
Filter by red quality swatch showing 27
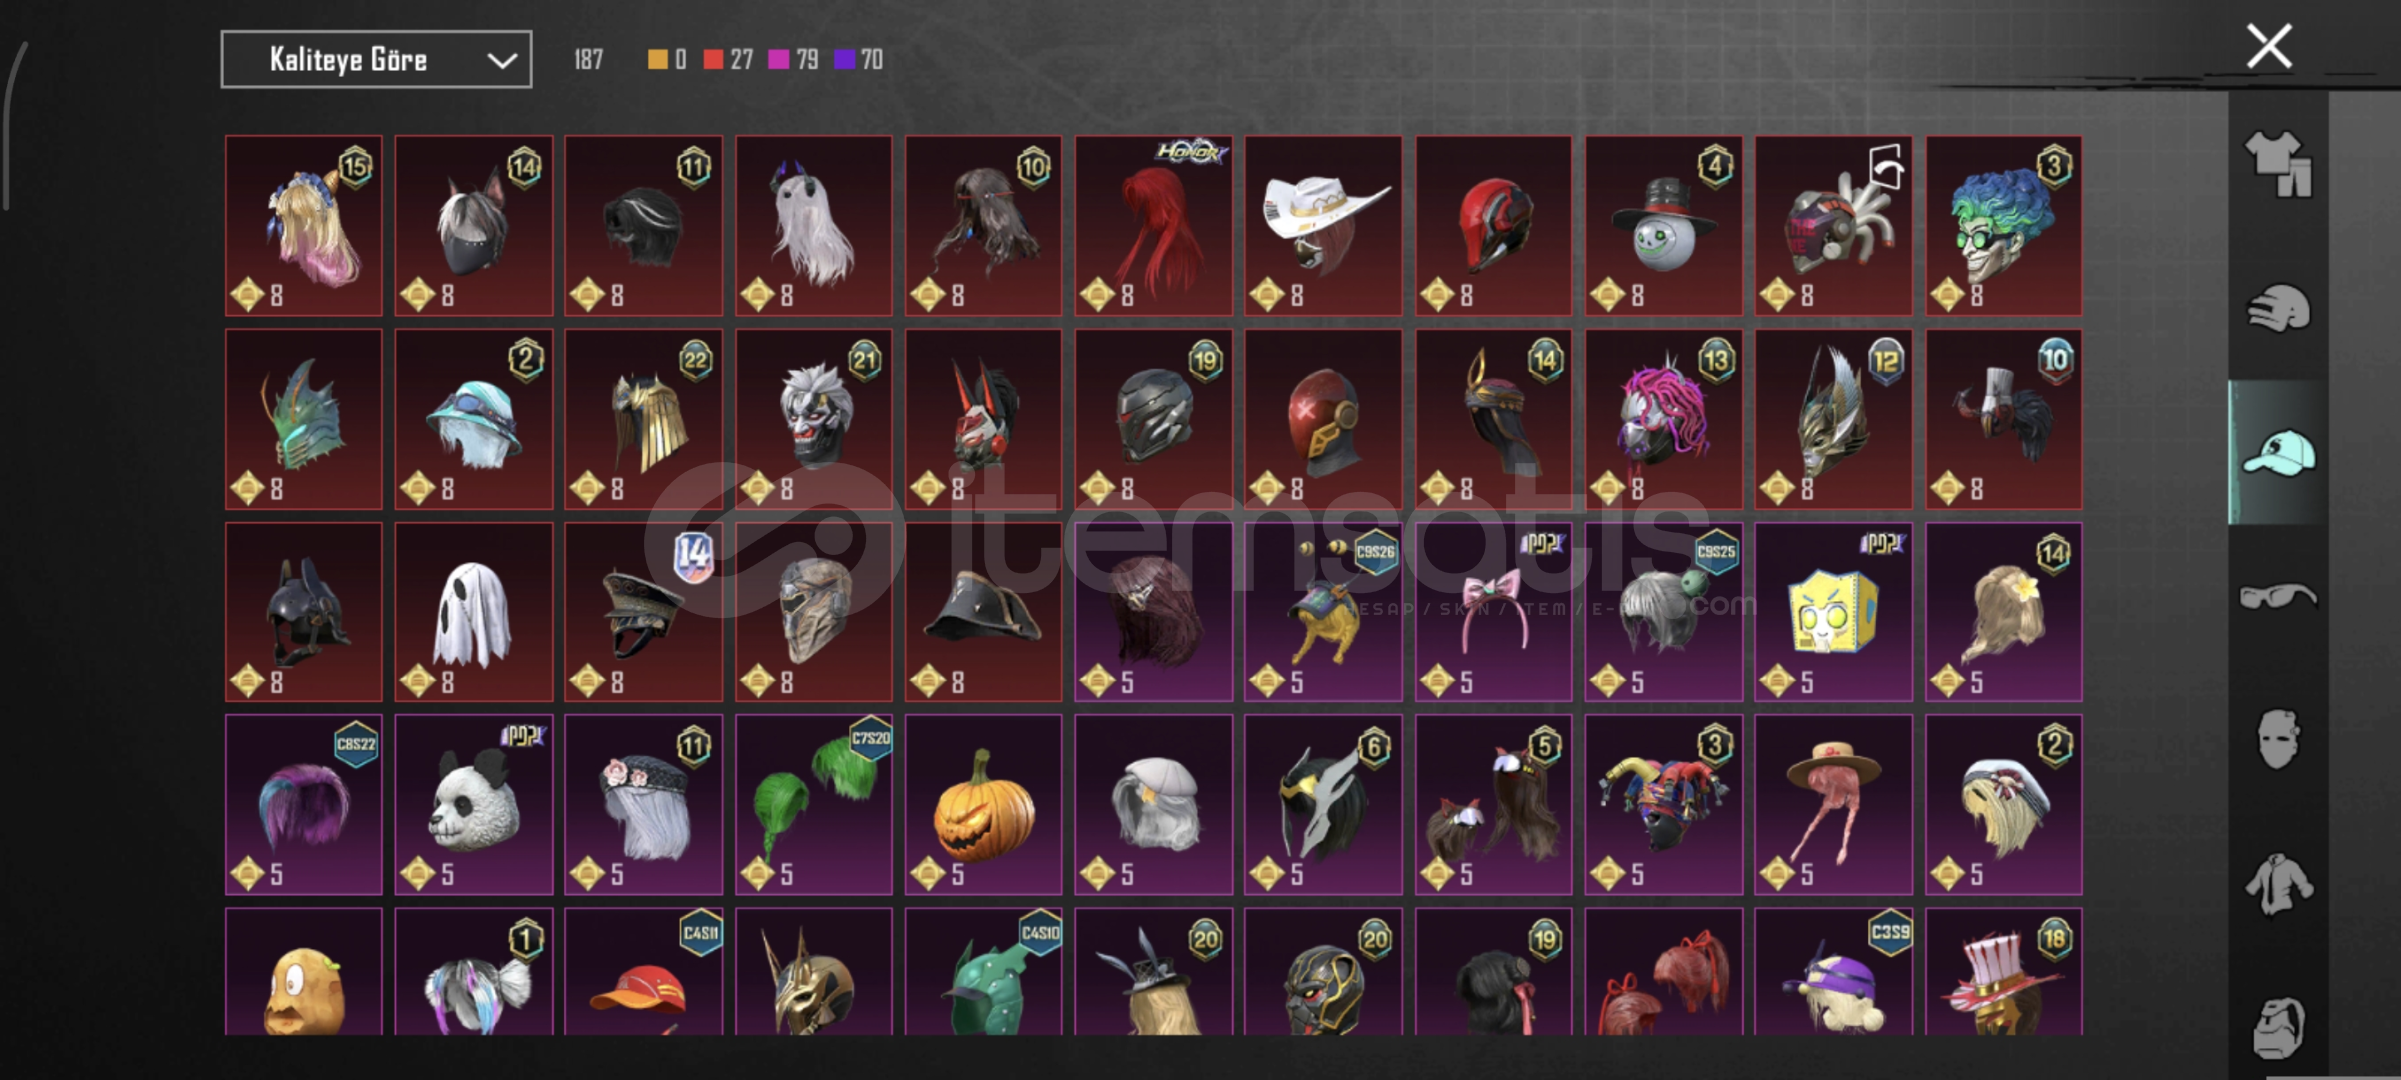[x=727, y=60]
